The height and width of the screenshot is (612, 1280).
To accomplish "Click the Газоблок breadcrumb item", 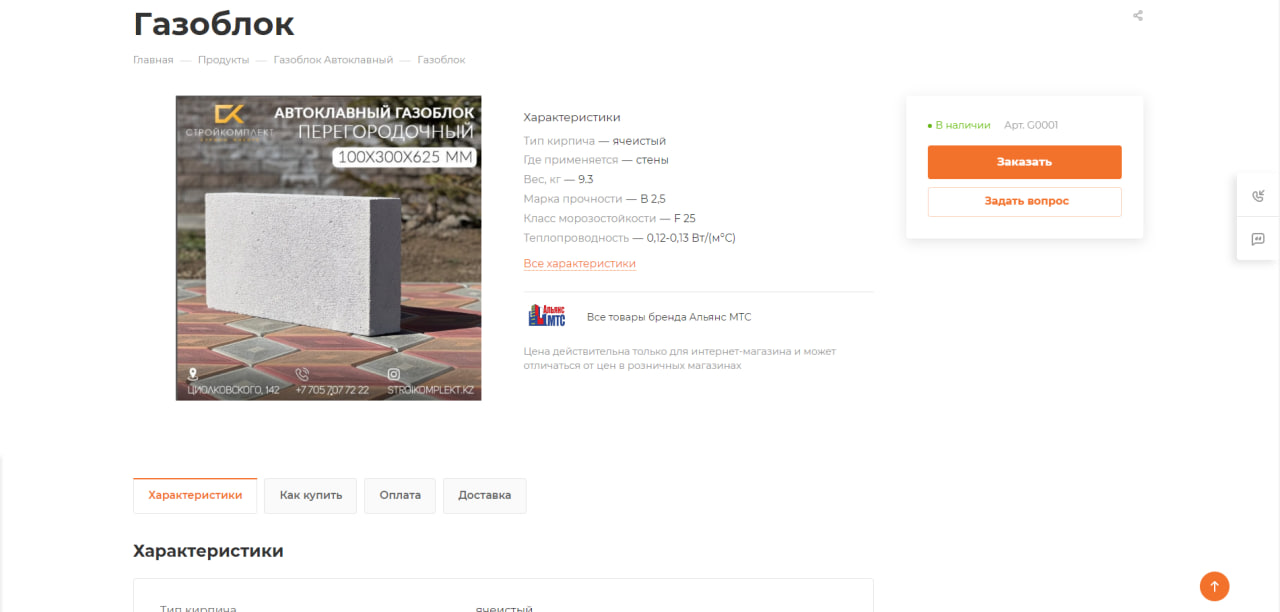I will coord(441,60).
